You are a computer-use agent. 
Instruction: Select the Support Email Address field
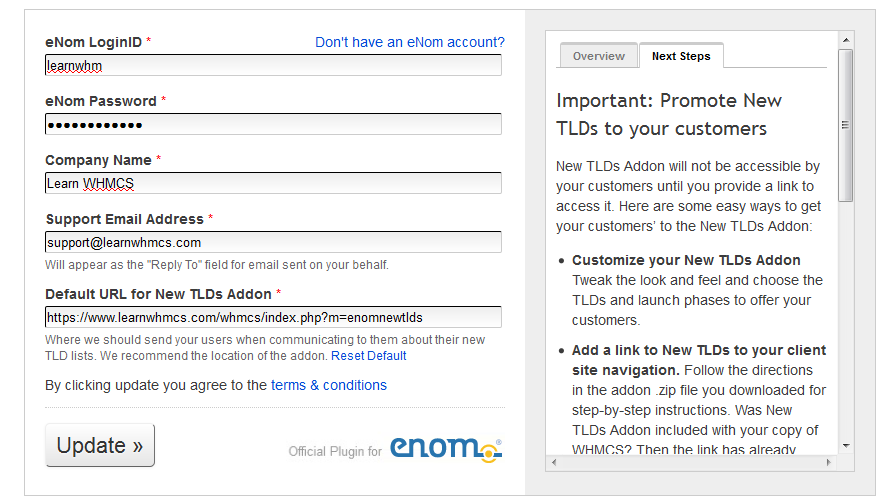(273, 242)
